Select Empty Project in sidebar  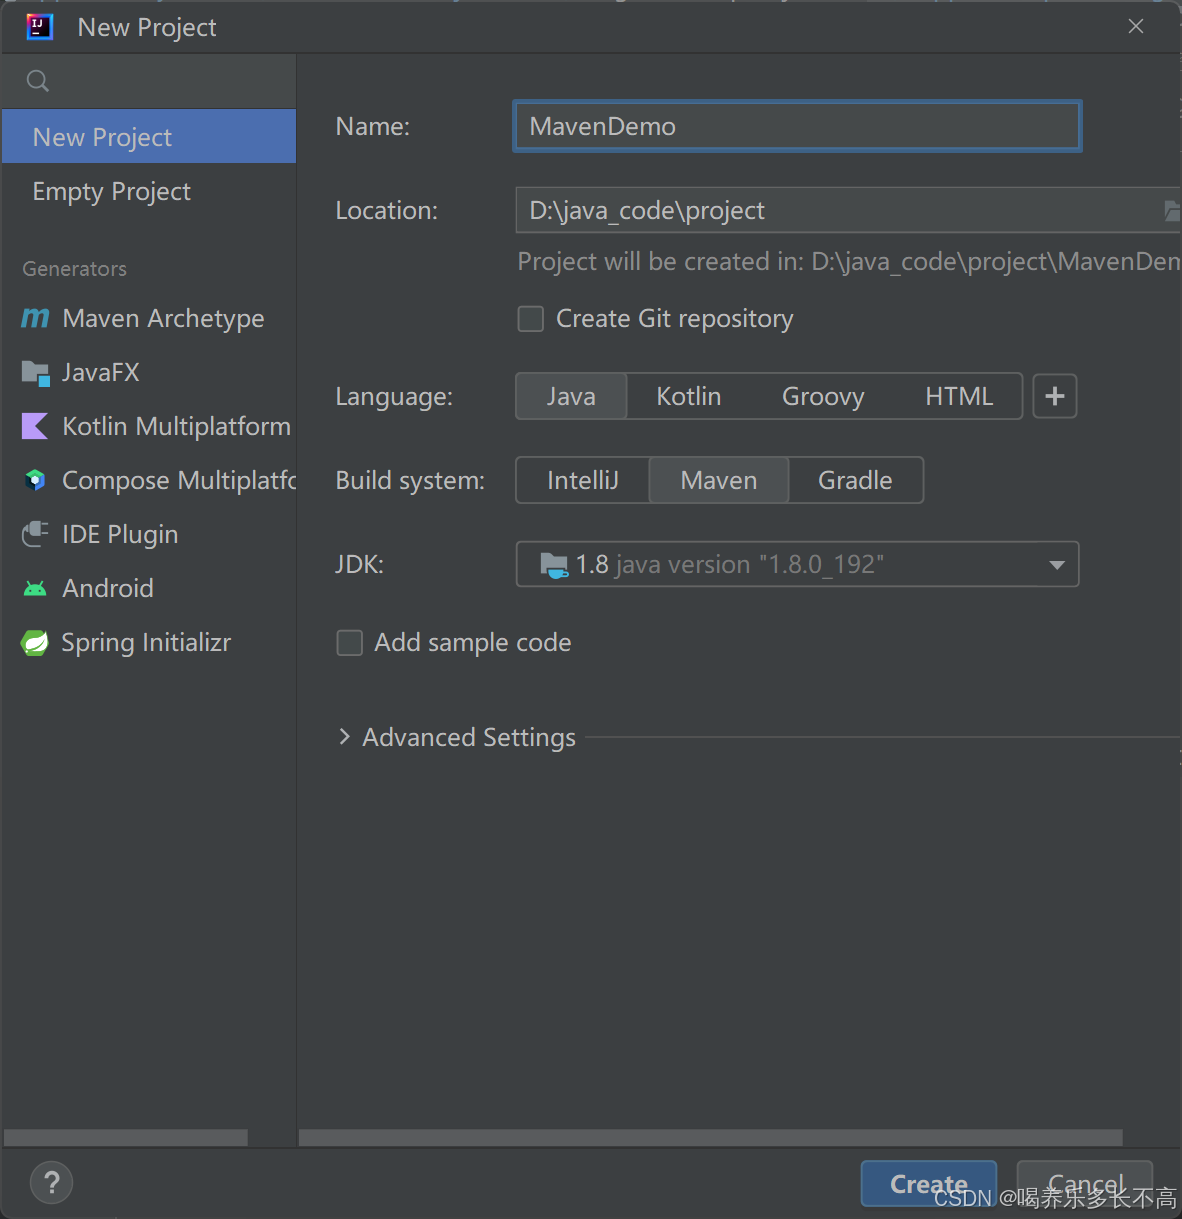pos(148,191)
